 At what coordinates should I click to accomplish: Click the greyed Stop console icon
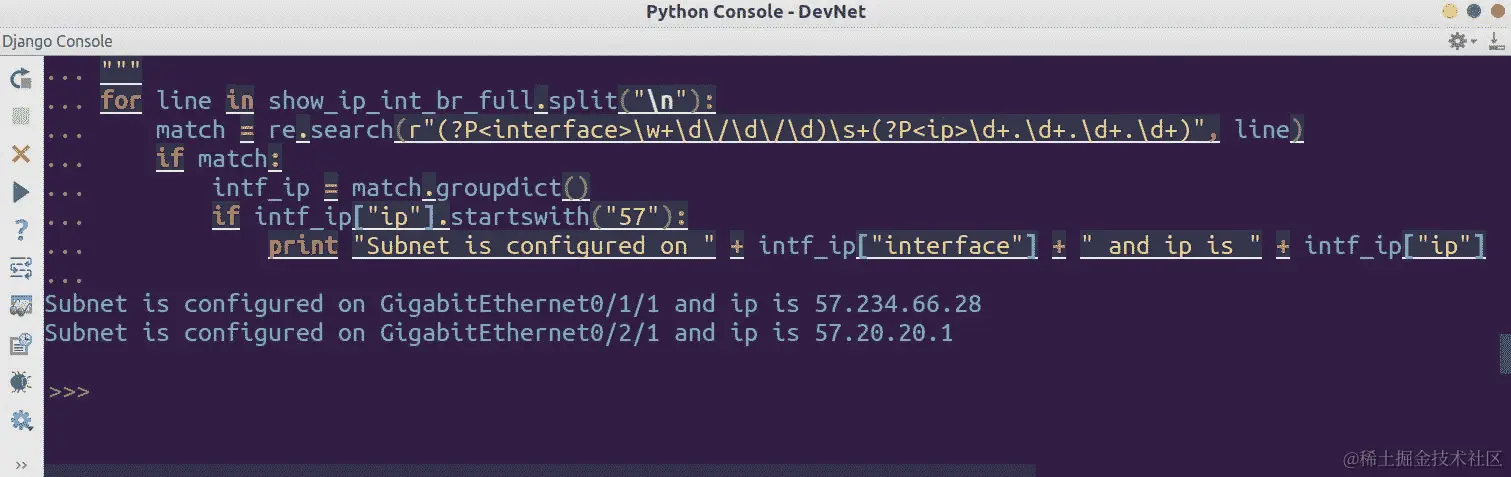tap(20, 116)
